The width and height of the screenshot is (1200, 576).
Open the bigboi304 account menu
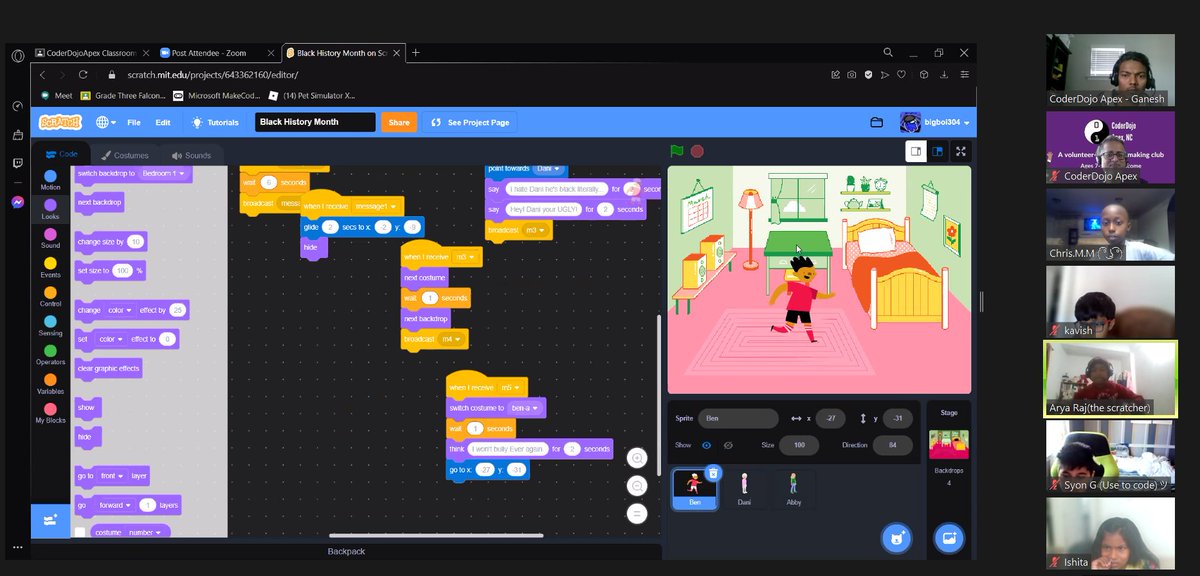click(935, 122)
